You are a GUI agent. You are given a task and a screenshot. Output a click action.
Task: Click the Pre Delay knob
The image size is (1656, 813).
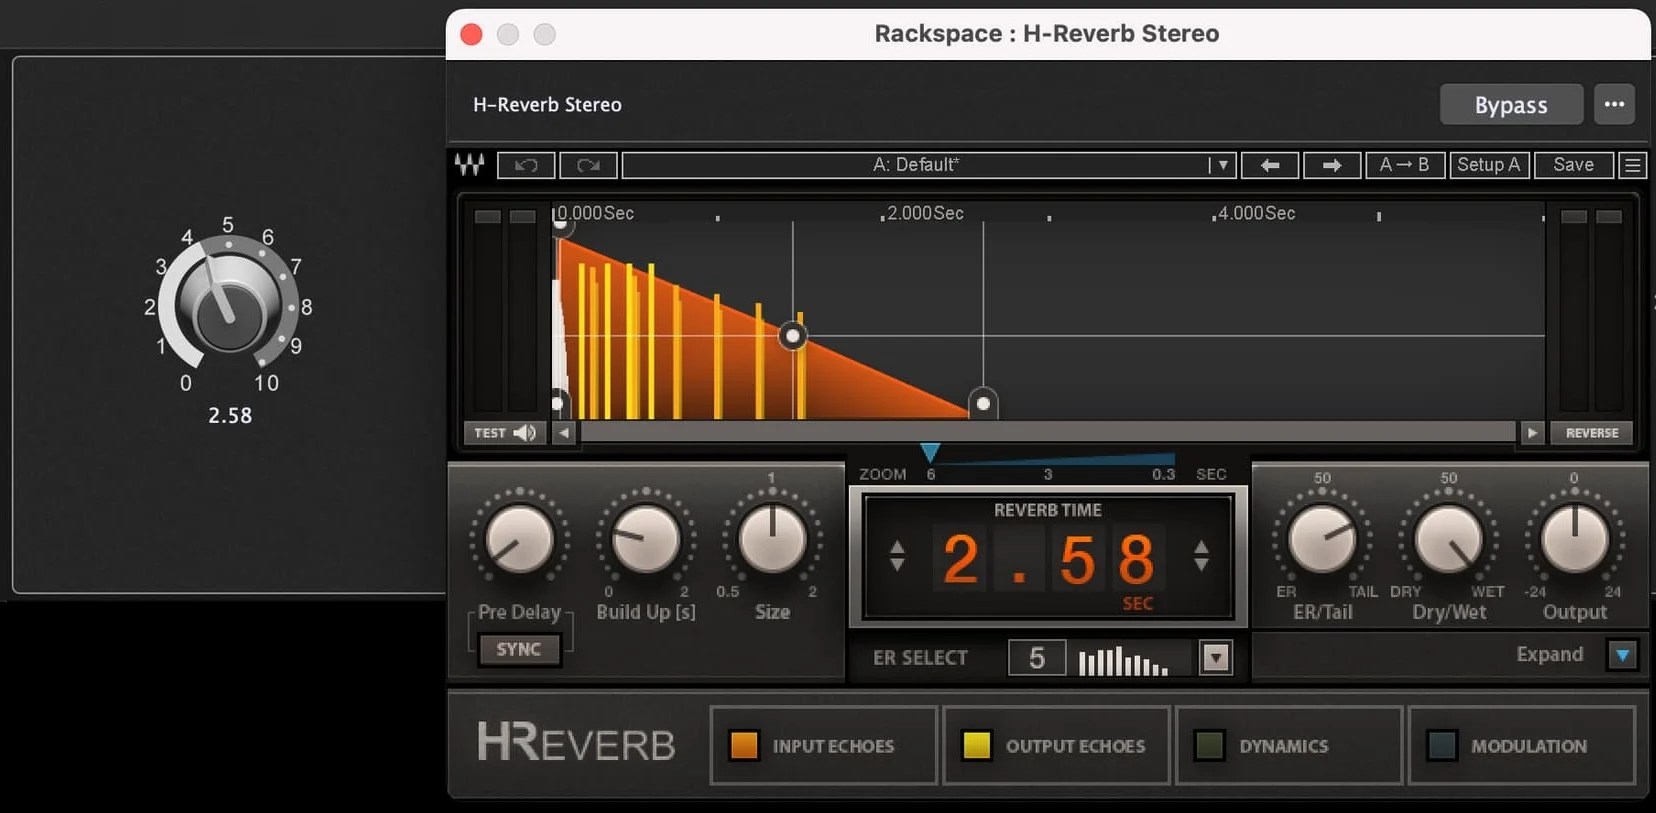tap(519, 540)
